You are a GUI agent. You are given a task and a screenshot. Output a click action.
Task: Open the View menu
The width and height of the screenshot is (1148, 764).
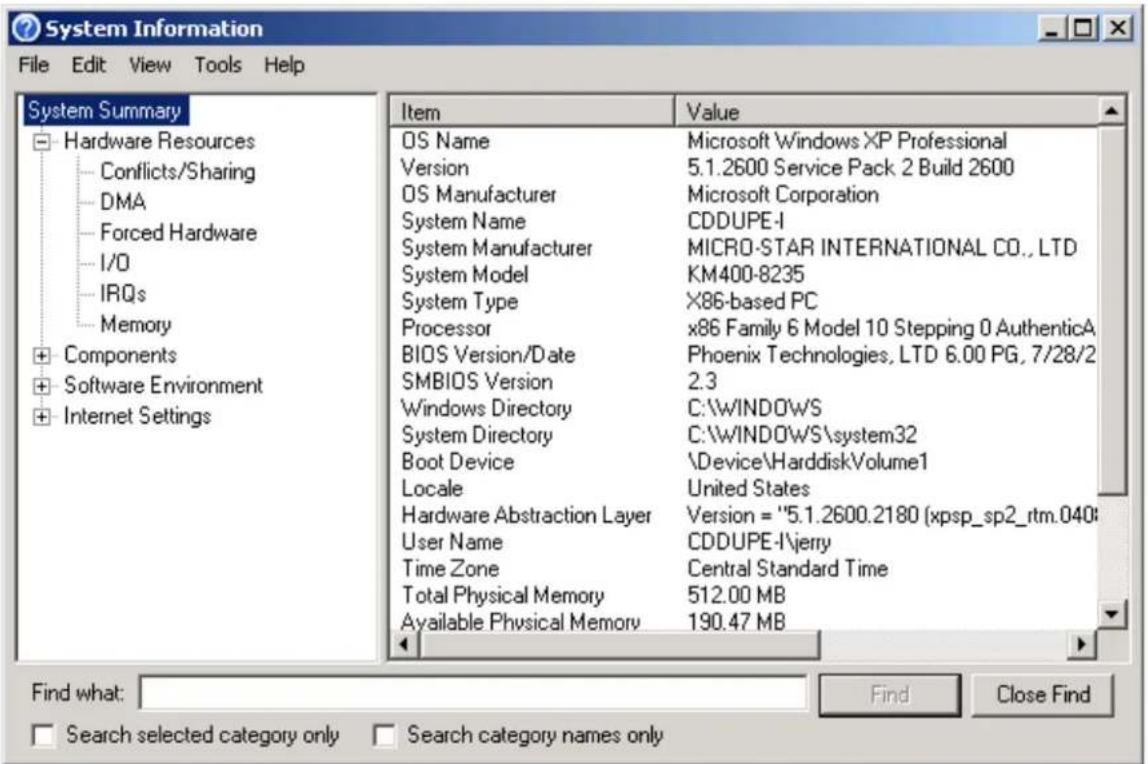(x=150, y=65)
